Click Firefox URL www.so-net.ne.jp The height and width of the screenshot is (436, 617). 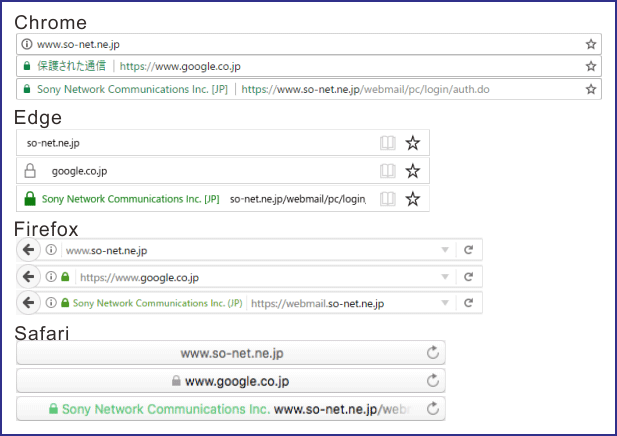[x=107, y=251]
